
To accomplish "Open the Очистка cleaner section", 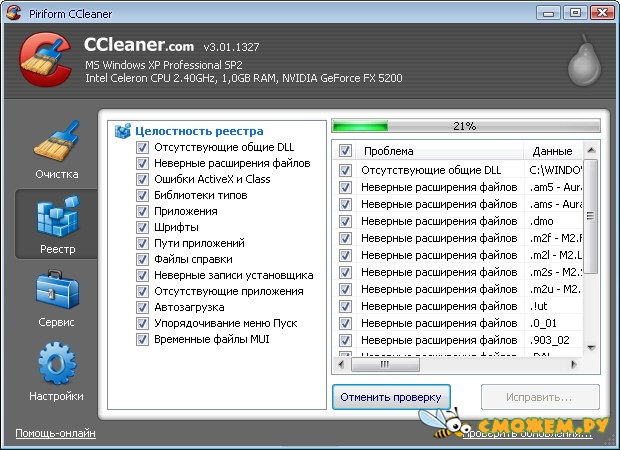I will point(57,150).
